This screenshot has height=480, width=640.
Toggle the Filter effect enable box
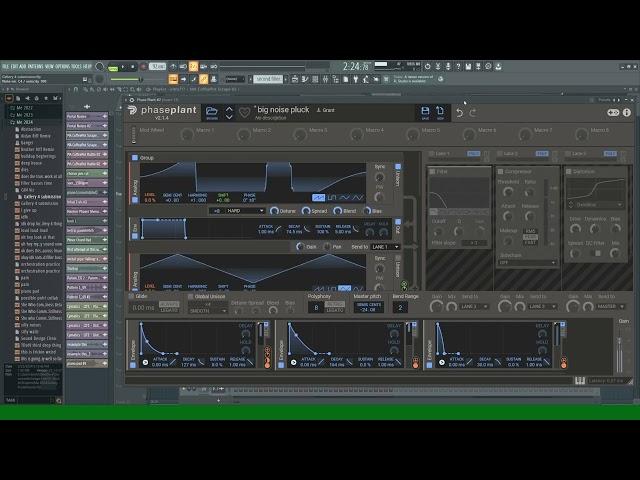click(x=432, y=172)
